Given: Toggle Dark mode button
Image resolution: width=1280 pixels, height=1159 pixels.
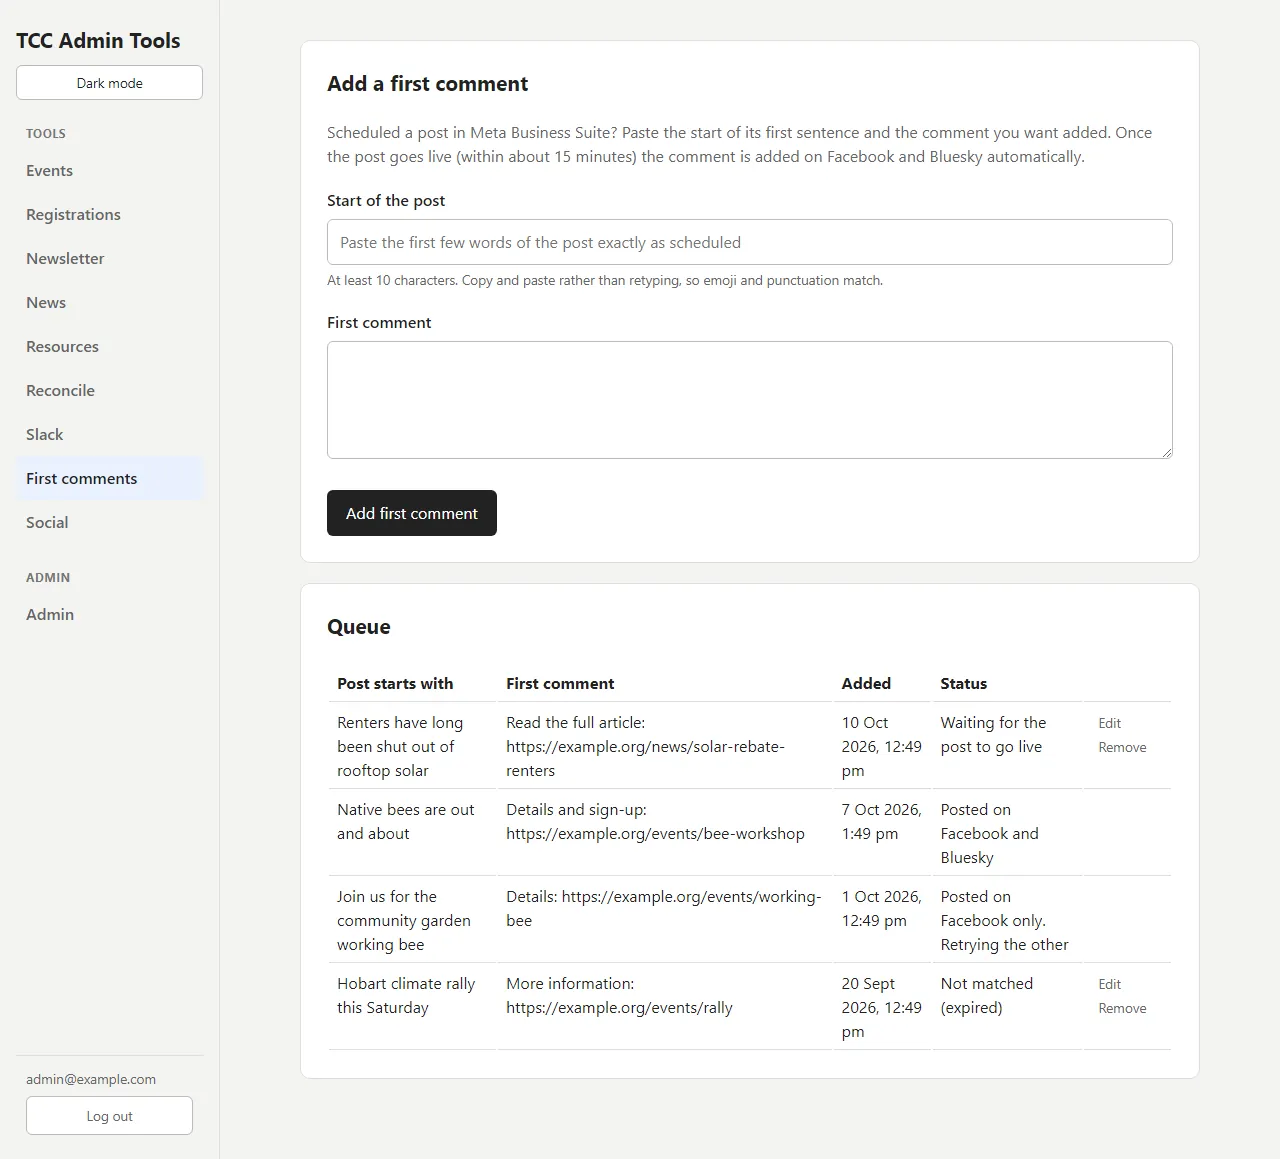Looking at the screenshot, I should [x=109, y=83].
